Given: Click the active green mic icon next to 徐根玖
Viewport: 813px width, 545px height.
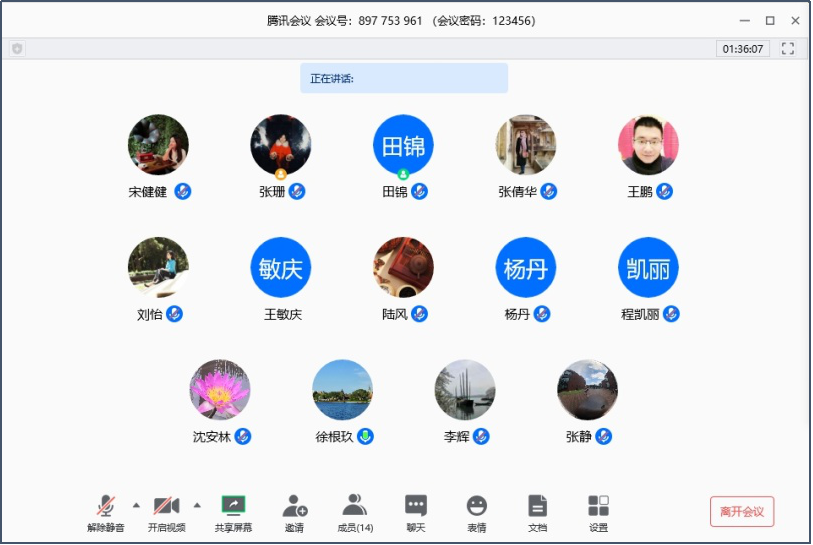Looking at the screenshot, I should (366, 436).
